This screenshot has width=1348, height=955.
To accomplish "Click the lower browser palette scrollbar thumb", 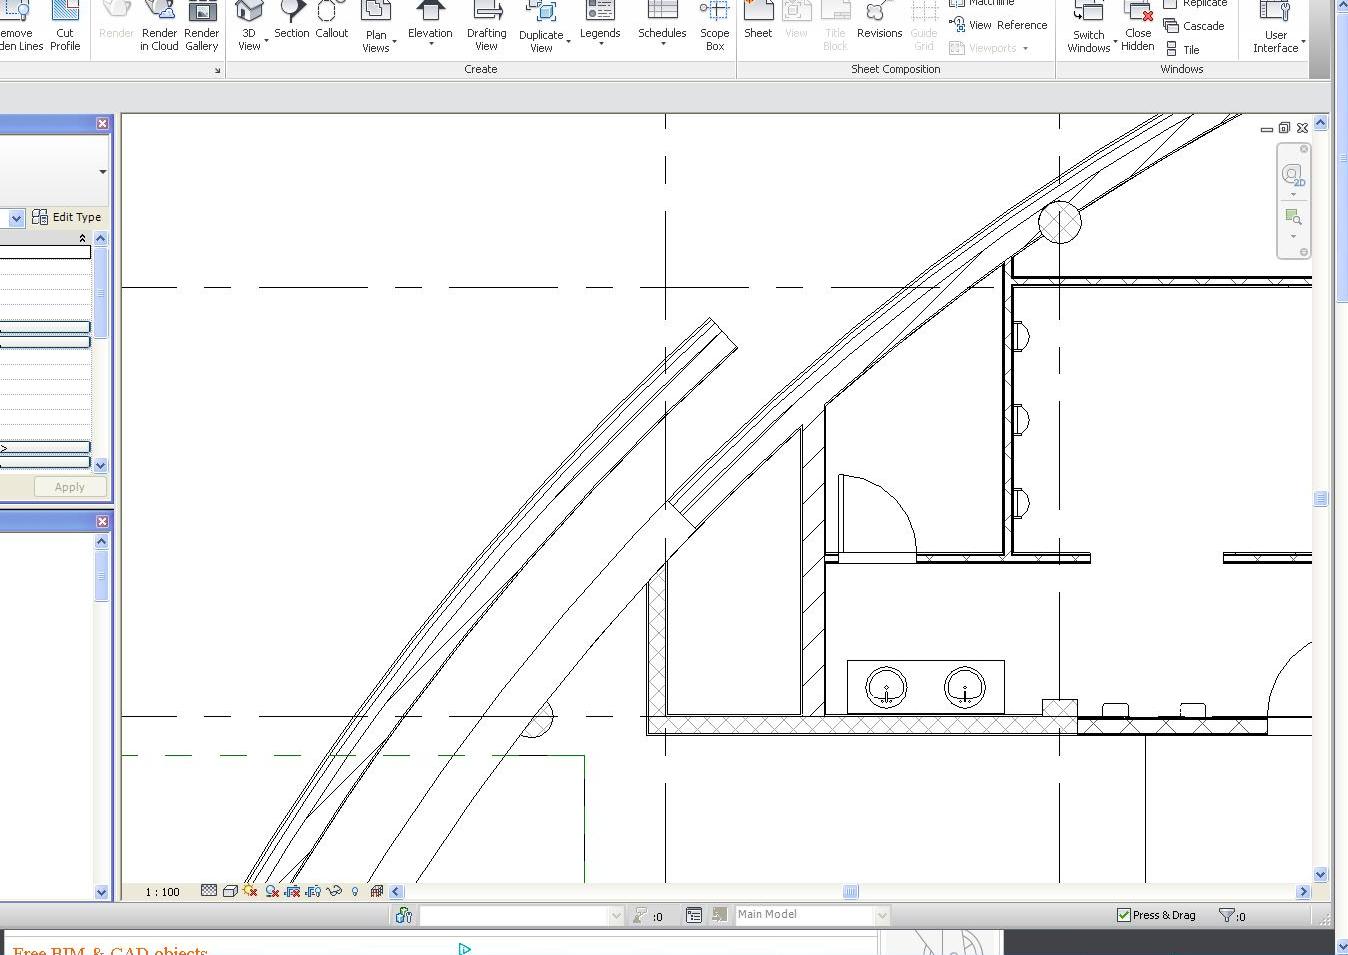I will (x=101, y=576).
